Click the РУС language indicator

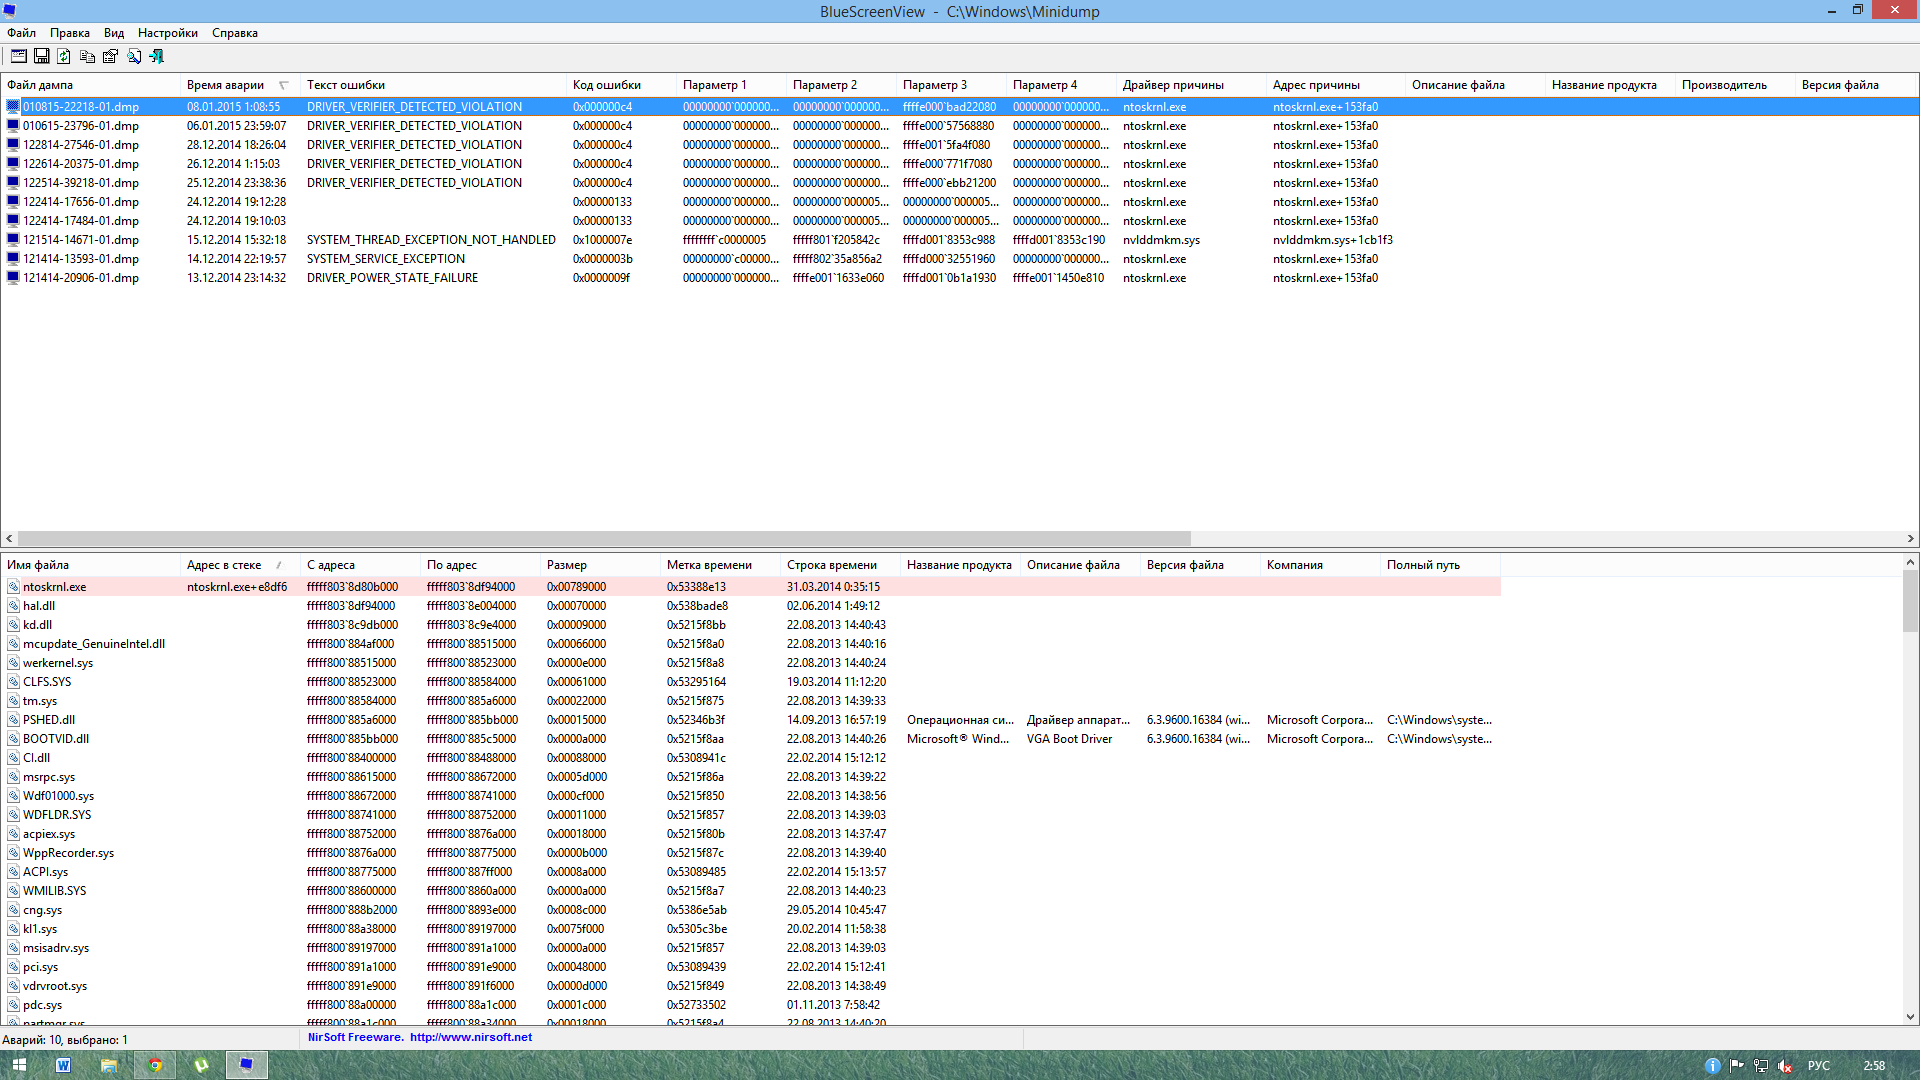tap(1818, 1066)
